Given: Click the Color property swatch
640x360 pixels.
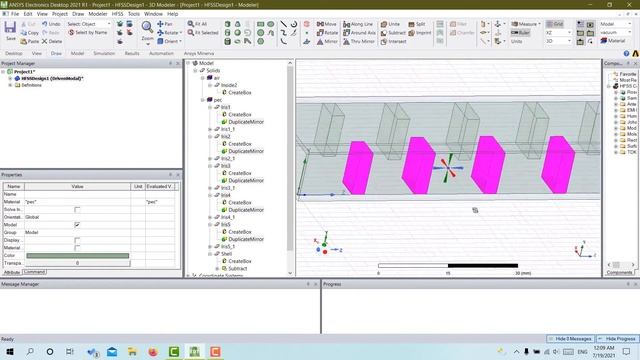Looking at the screenshot, I should point(78,256).
